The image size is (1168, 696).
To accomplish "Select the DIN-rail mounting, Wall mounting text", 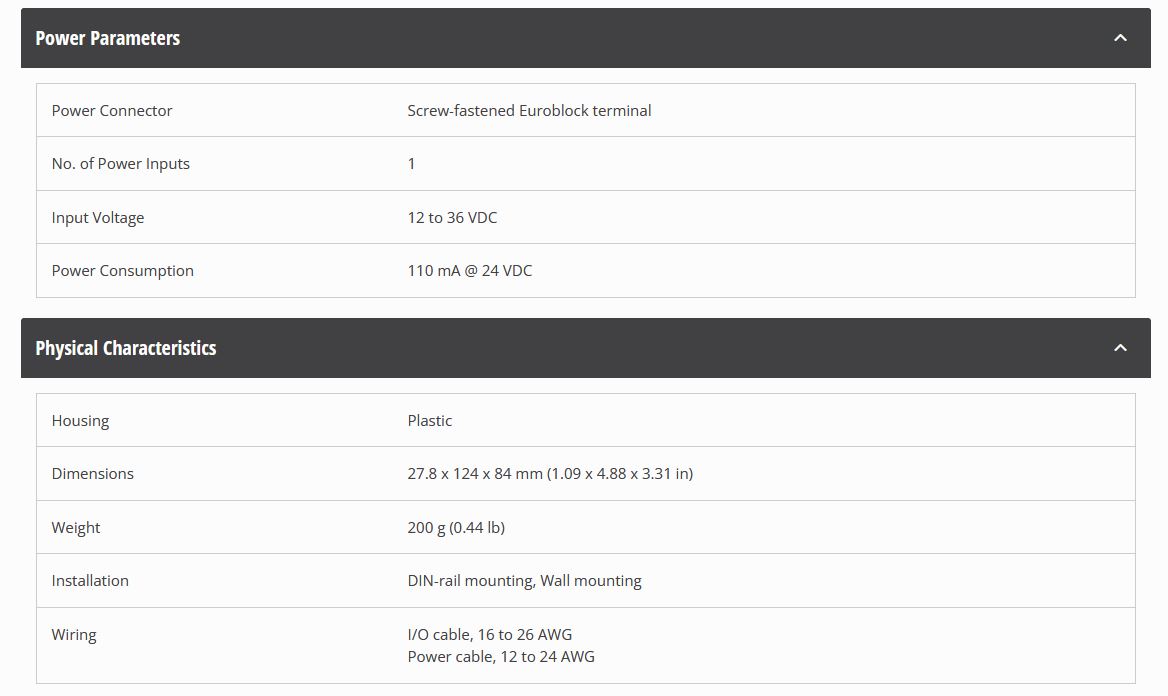I will point(524,581).
